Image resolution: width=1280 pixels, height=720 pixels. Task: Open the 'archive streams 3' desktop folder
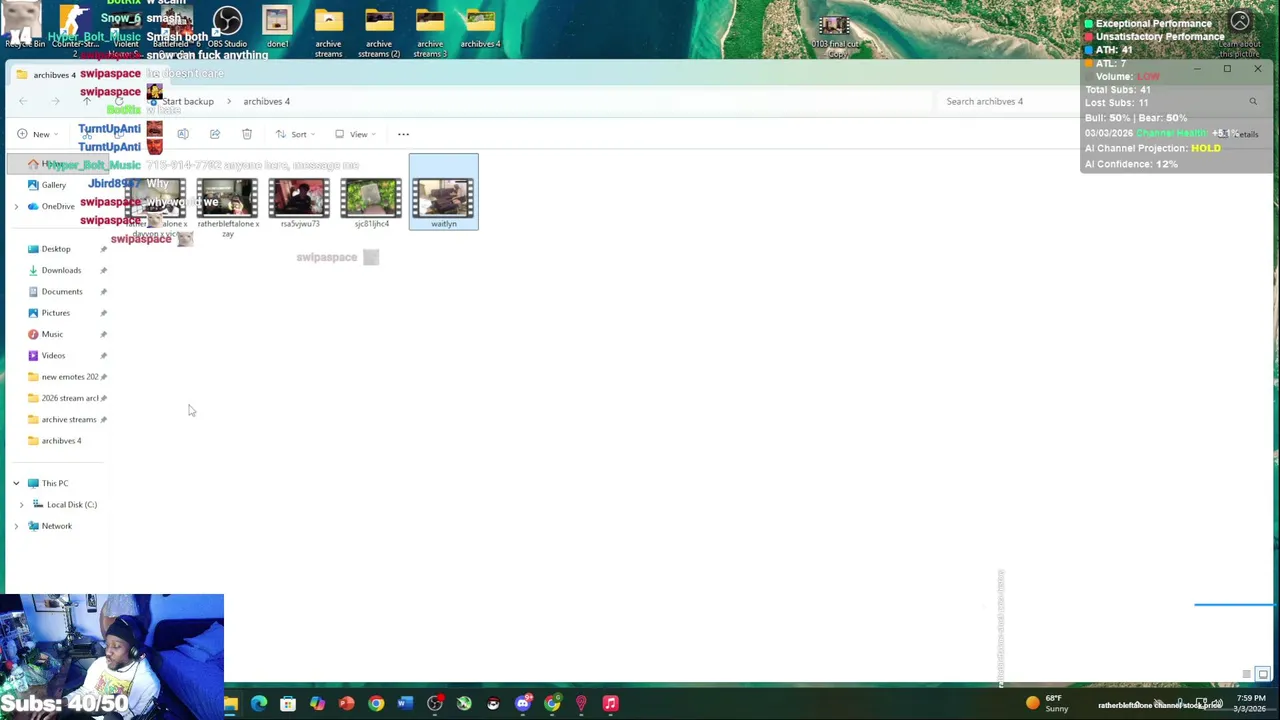coord(430,32)
